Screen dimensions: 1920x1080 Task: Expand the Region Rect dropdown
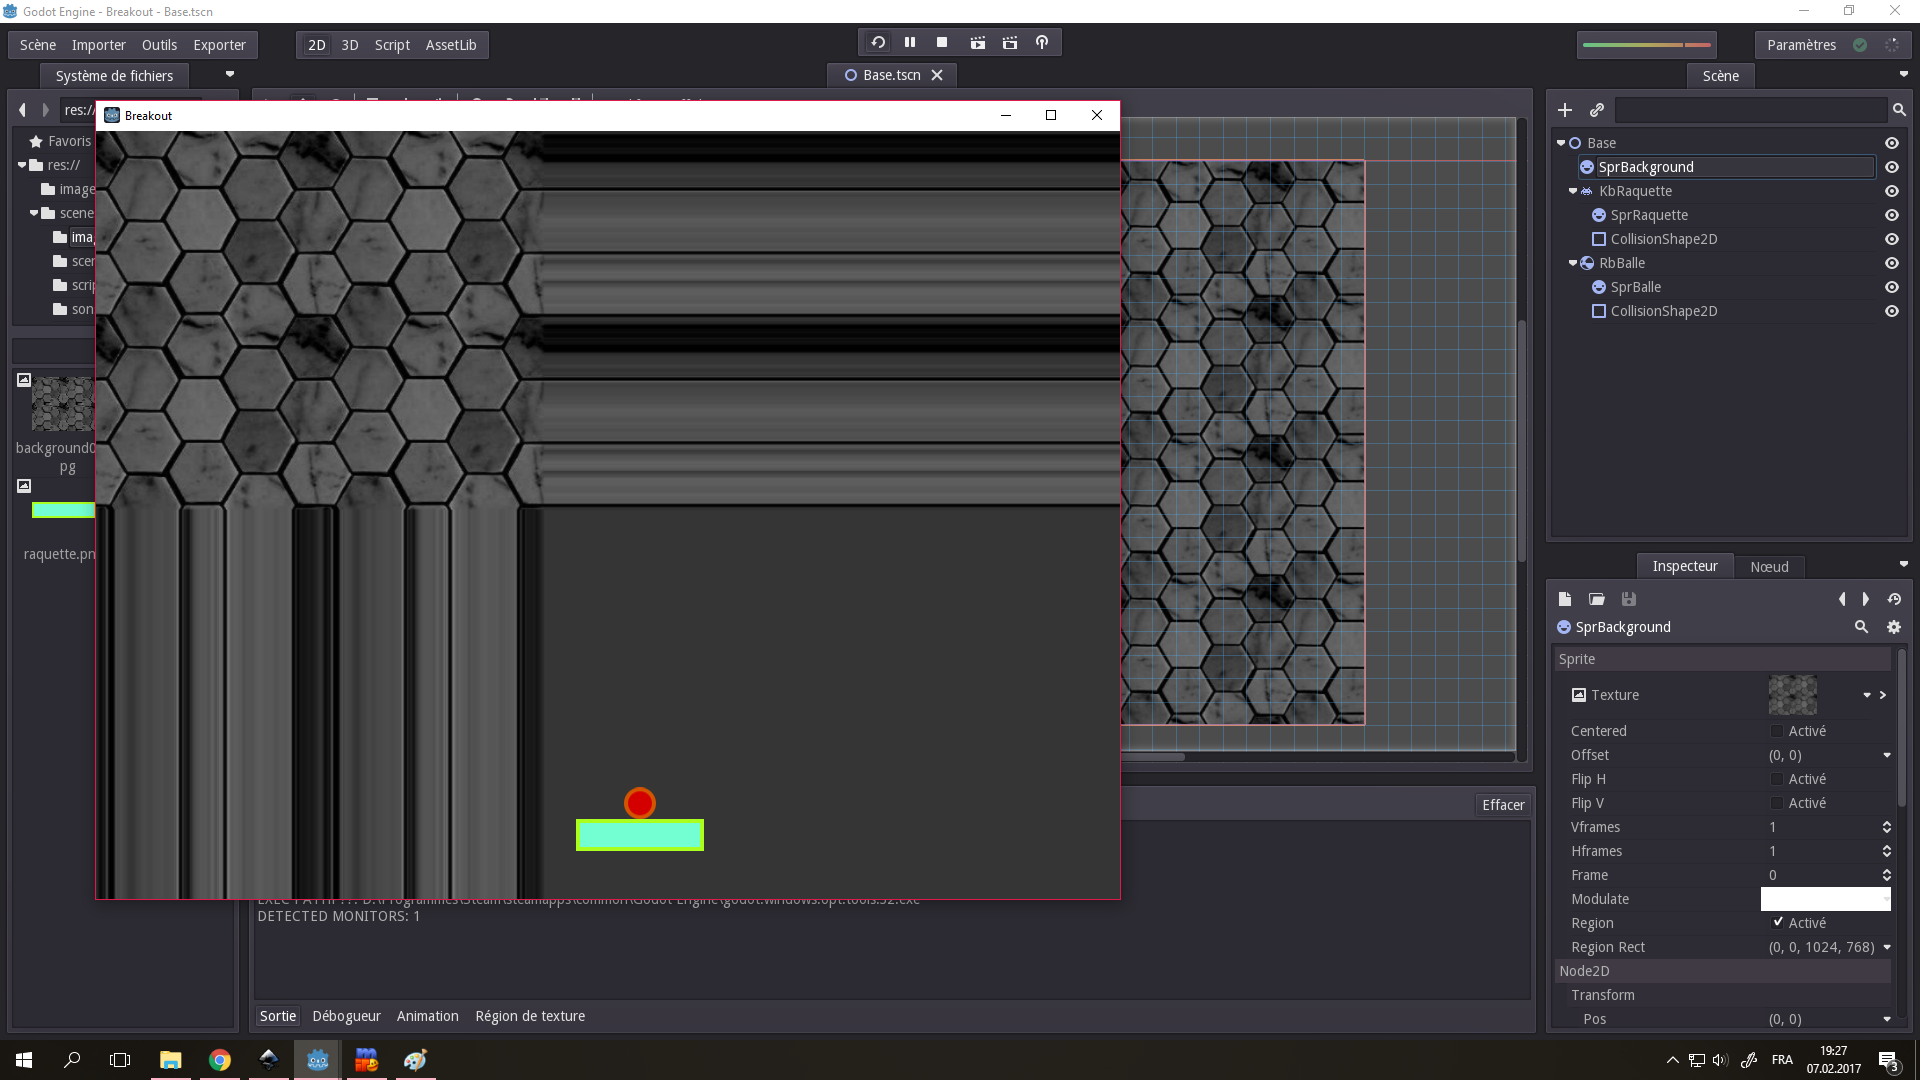[1887, 947]
